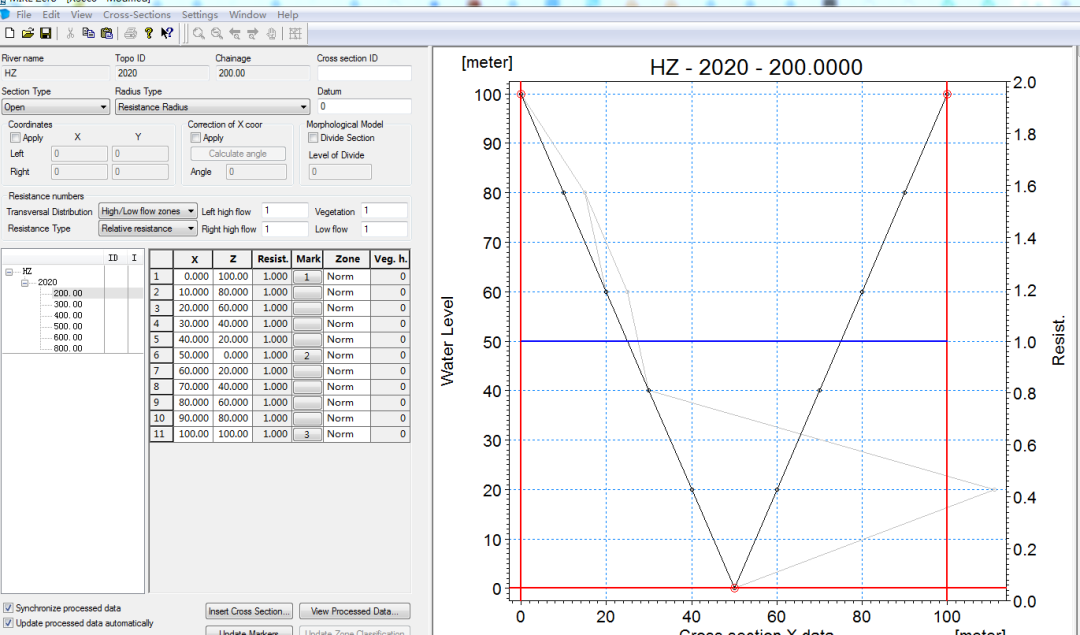Image resolution: width=1080 pixels, height=635 pixels.
Task: Open the Transversal Distribution dropdown
Action: pyautogui.click(x=147, y=211)
